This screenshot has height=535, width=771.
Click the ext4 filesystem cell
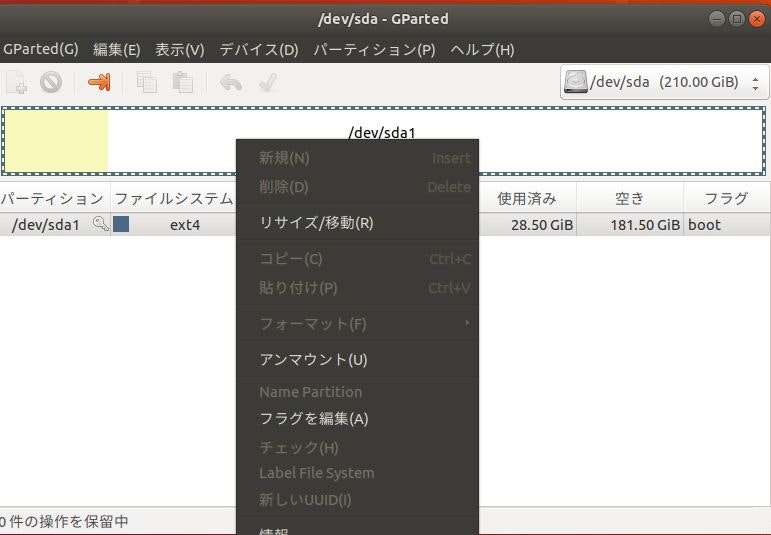pyautogui.click(x=185, y=225)
